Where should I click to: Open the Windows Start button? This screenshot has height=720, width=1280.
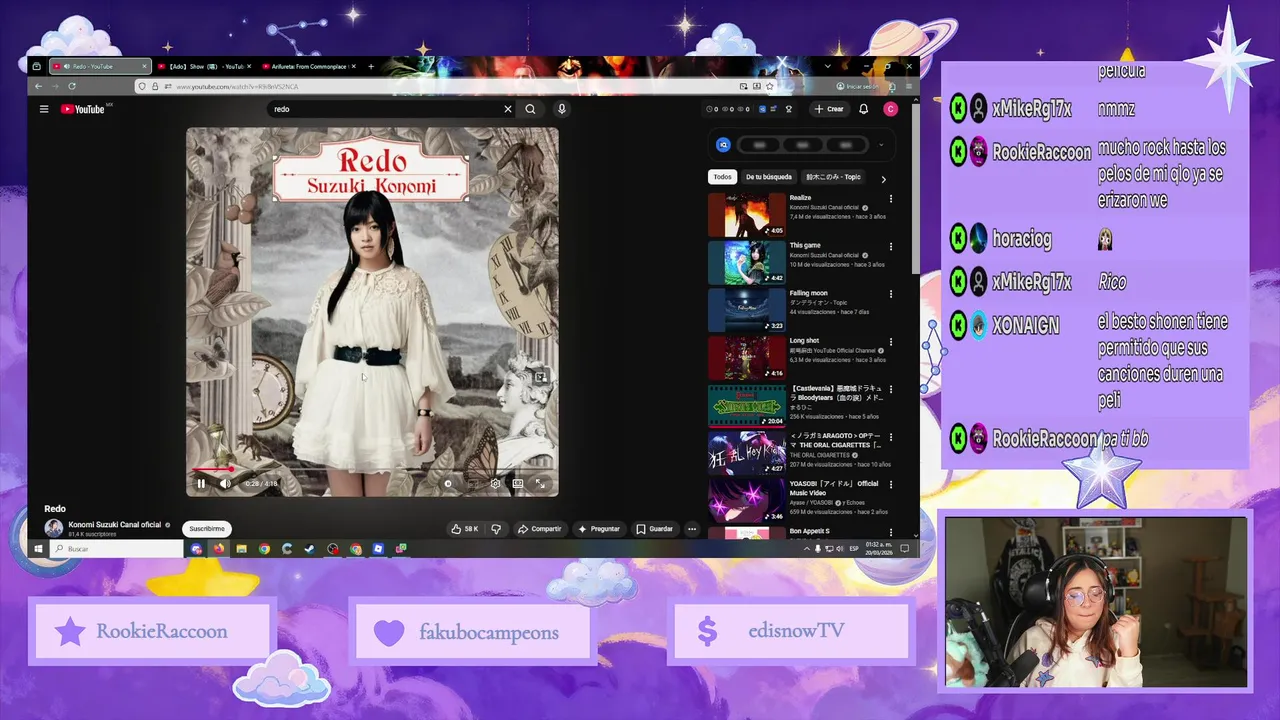click(x=39, y=548)
